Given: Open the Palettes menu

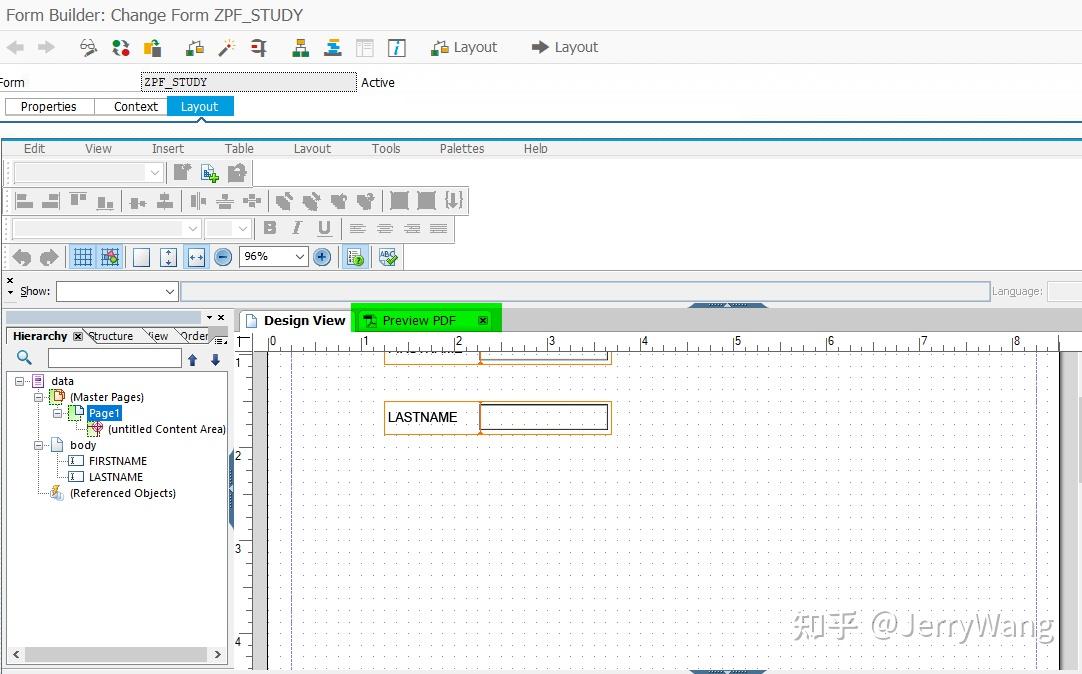Looking at the screenshot, I should click(x=461, y=148).
